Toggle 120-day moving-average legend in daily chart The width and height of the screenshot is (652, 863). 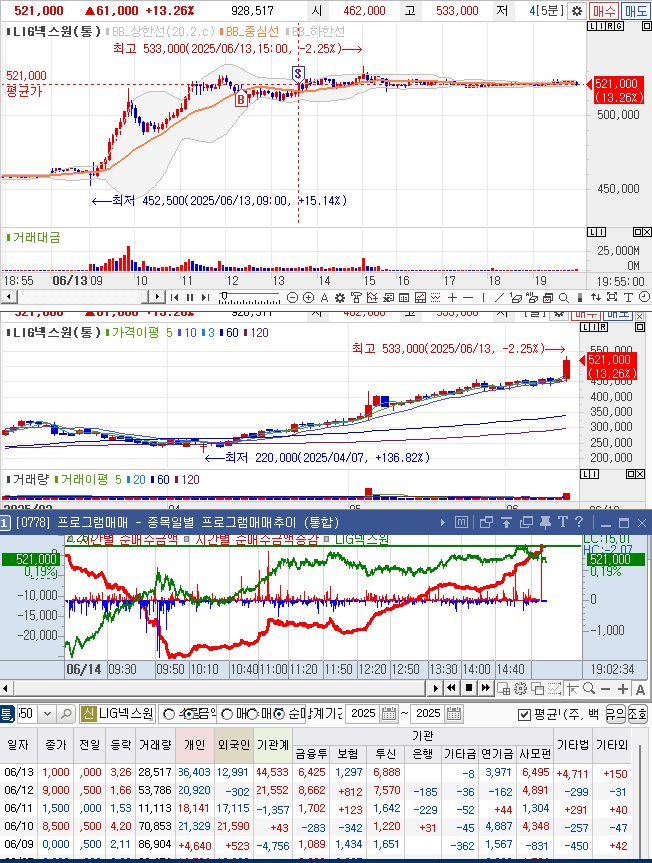[256, 332]
